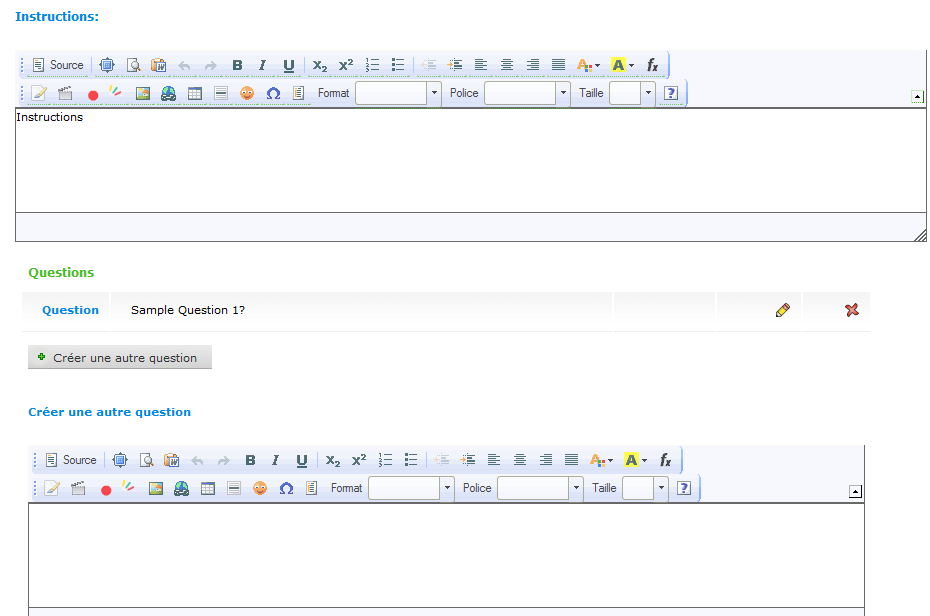Screen dimensions: 930x616
Task: Toggle Bold in the Instructions editor toolbar
Action: [237, 65]
